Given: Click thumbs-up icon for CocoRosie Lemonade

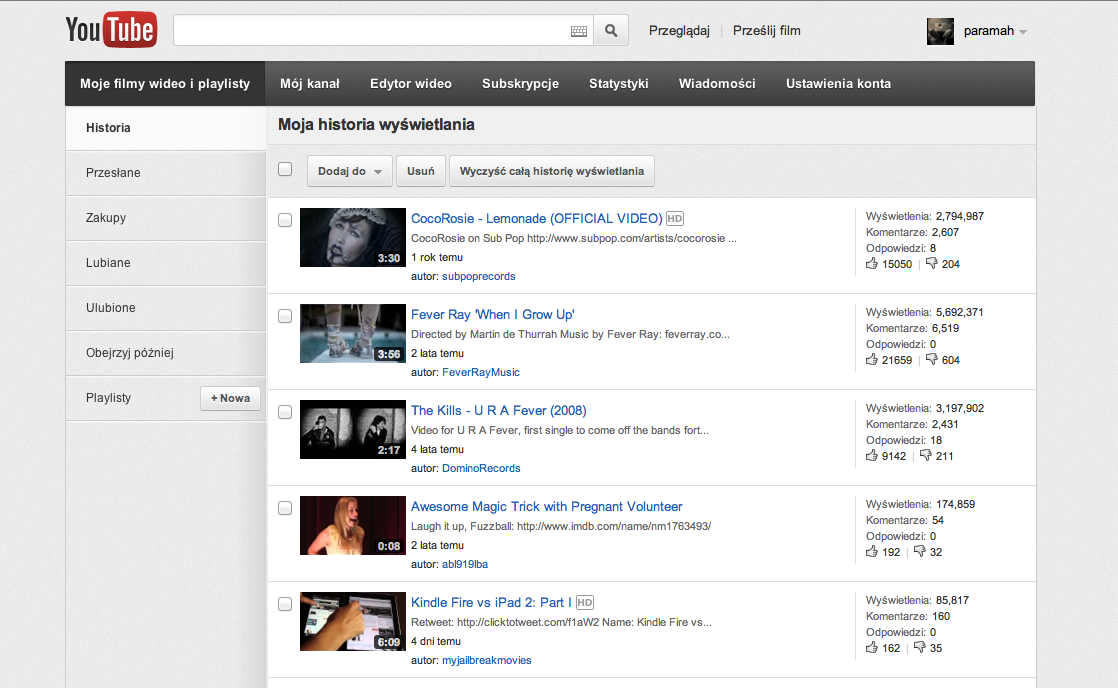Looking at the screenshot, I should point(872,264).
